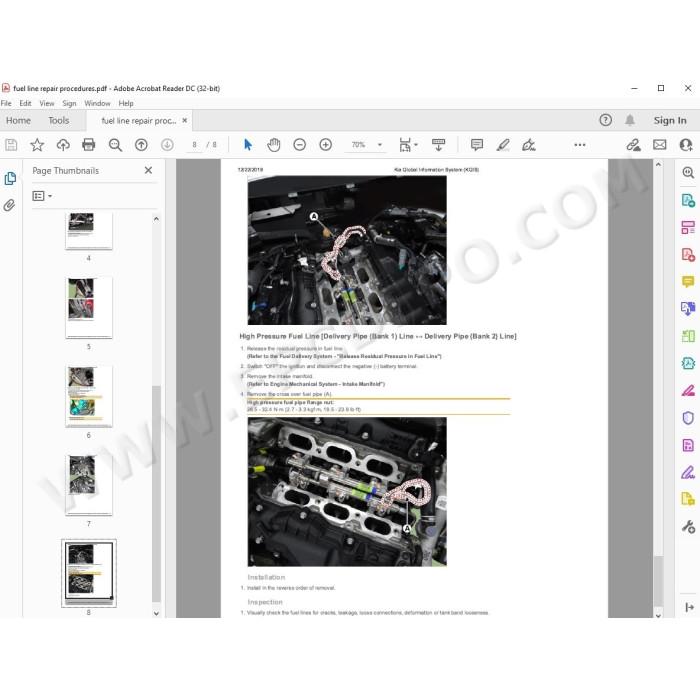Go to previous page
700x700 pixels.
[141, 145]
